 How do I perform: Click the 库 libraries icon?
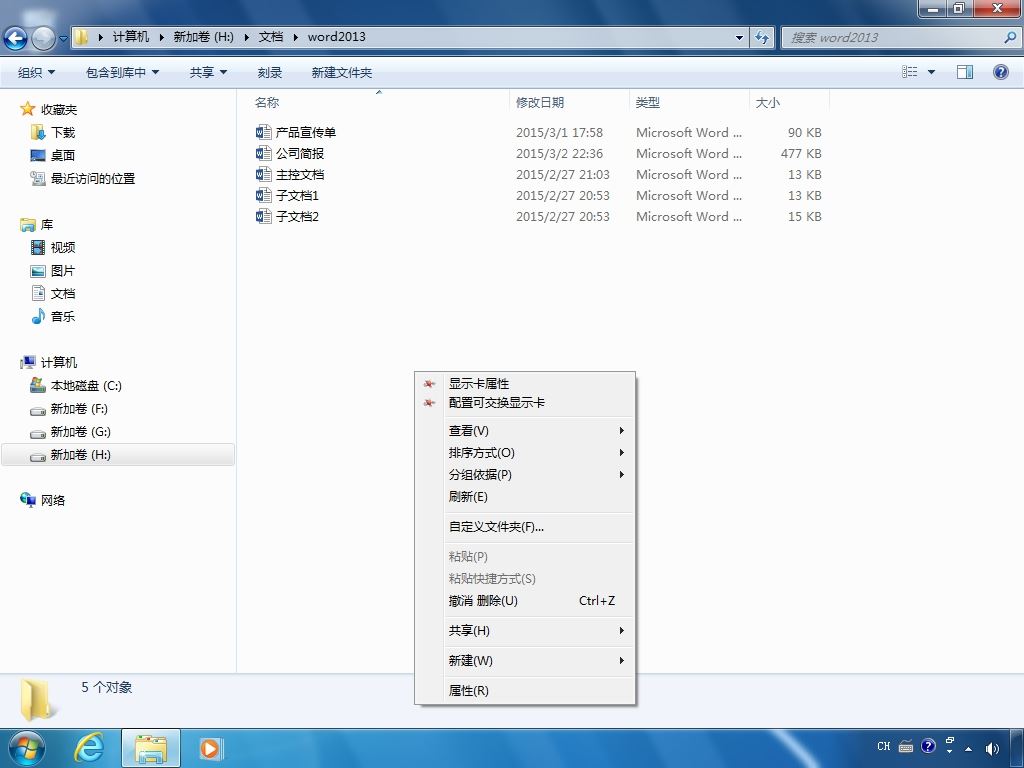(27, 225)
